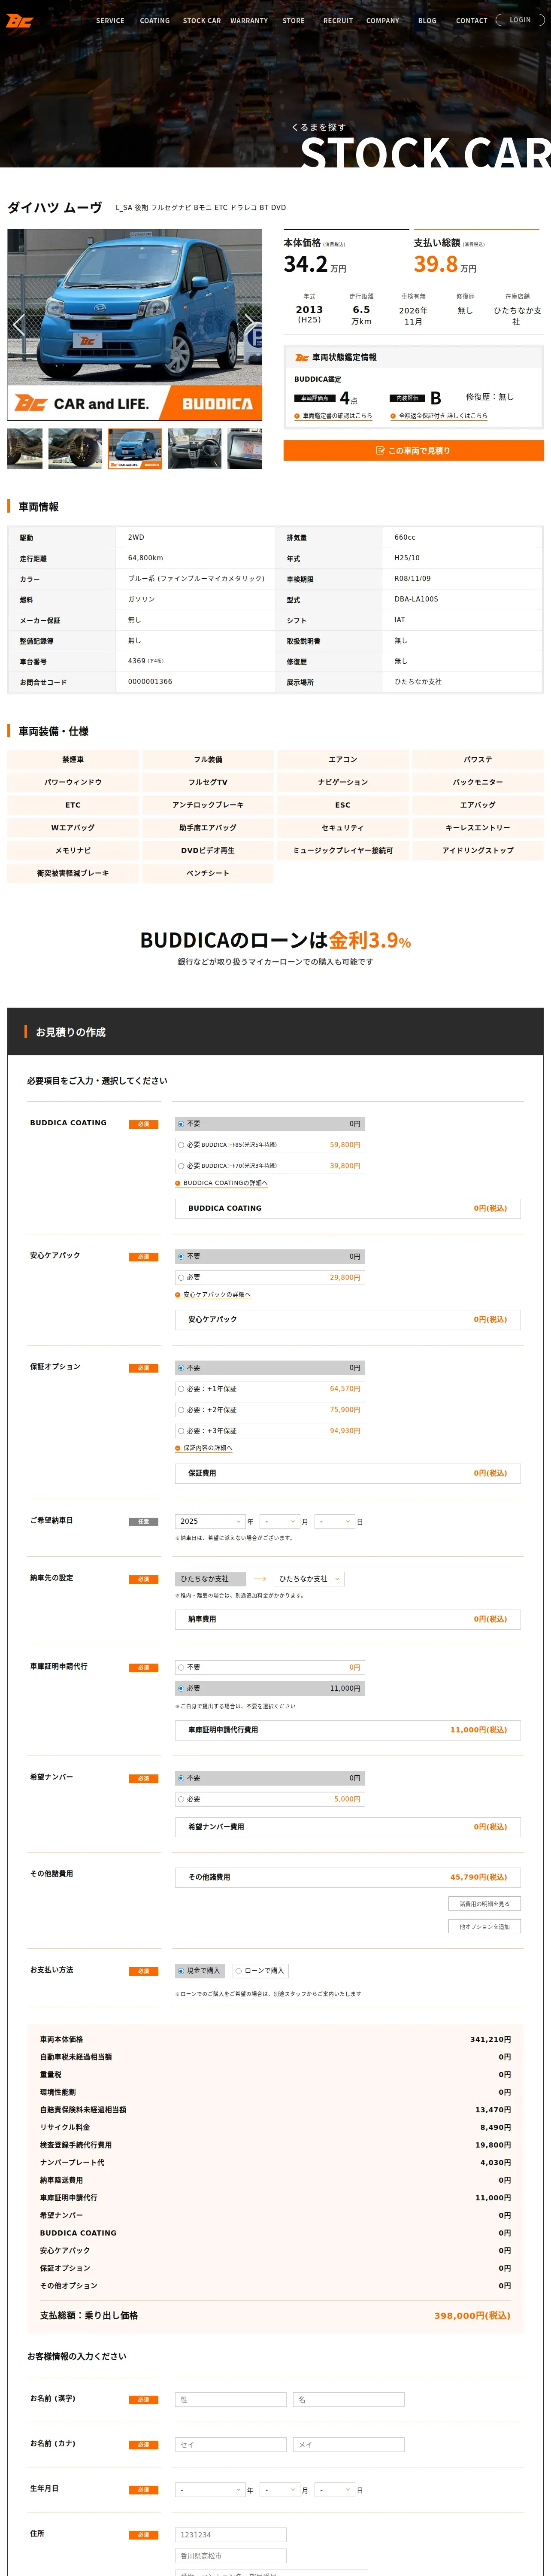Click the 諸費用の明細を見る button

(484, 1904)
